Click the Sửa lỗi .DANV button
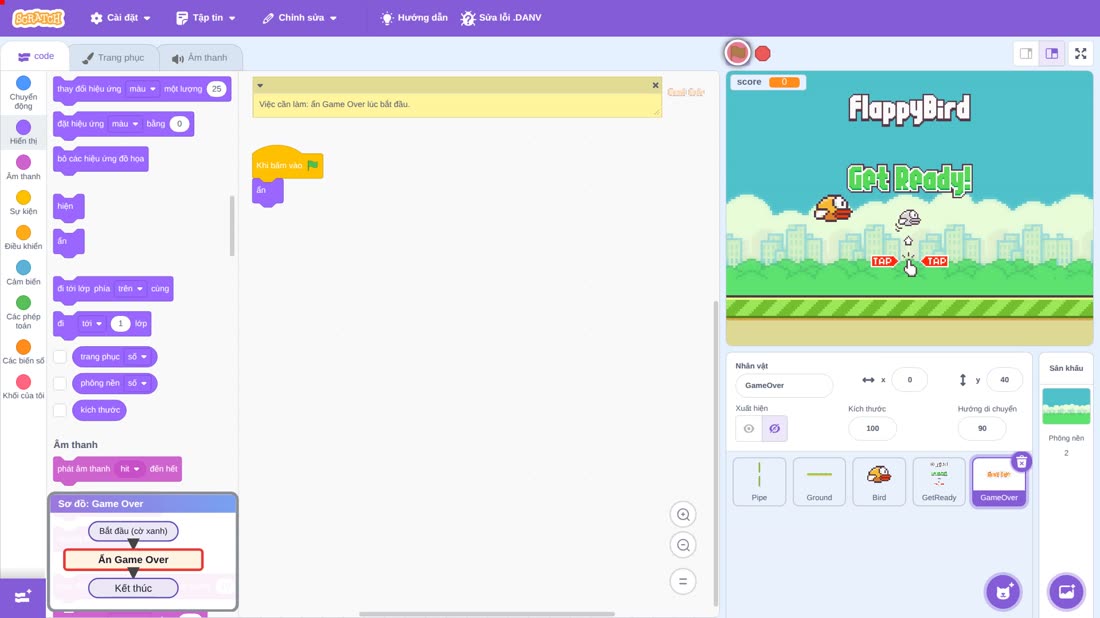Viewport: 1100px width, 618px height. click(501, 18)
